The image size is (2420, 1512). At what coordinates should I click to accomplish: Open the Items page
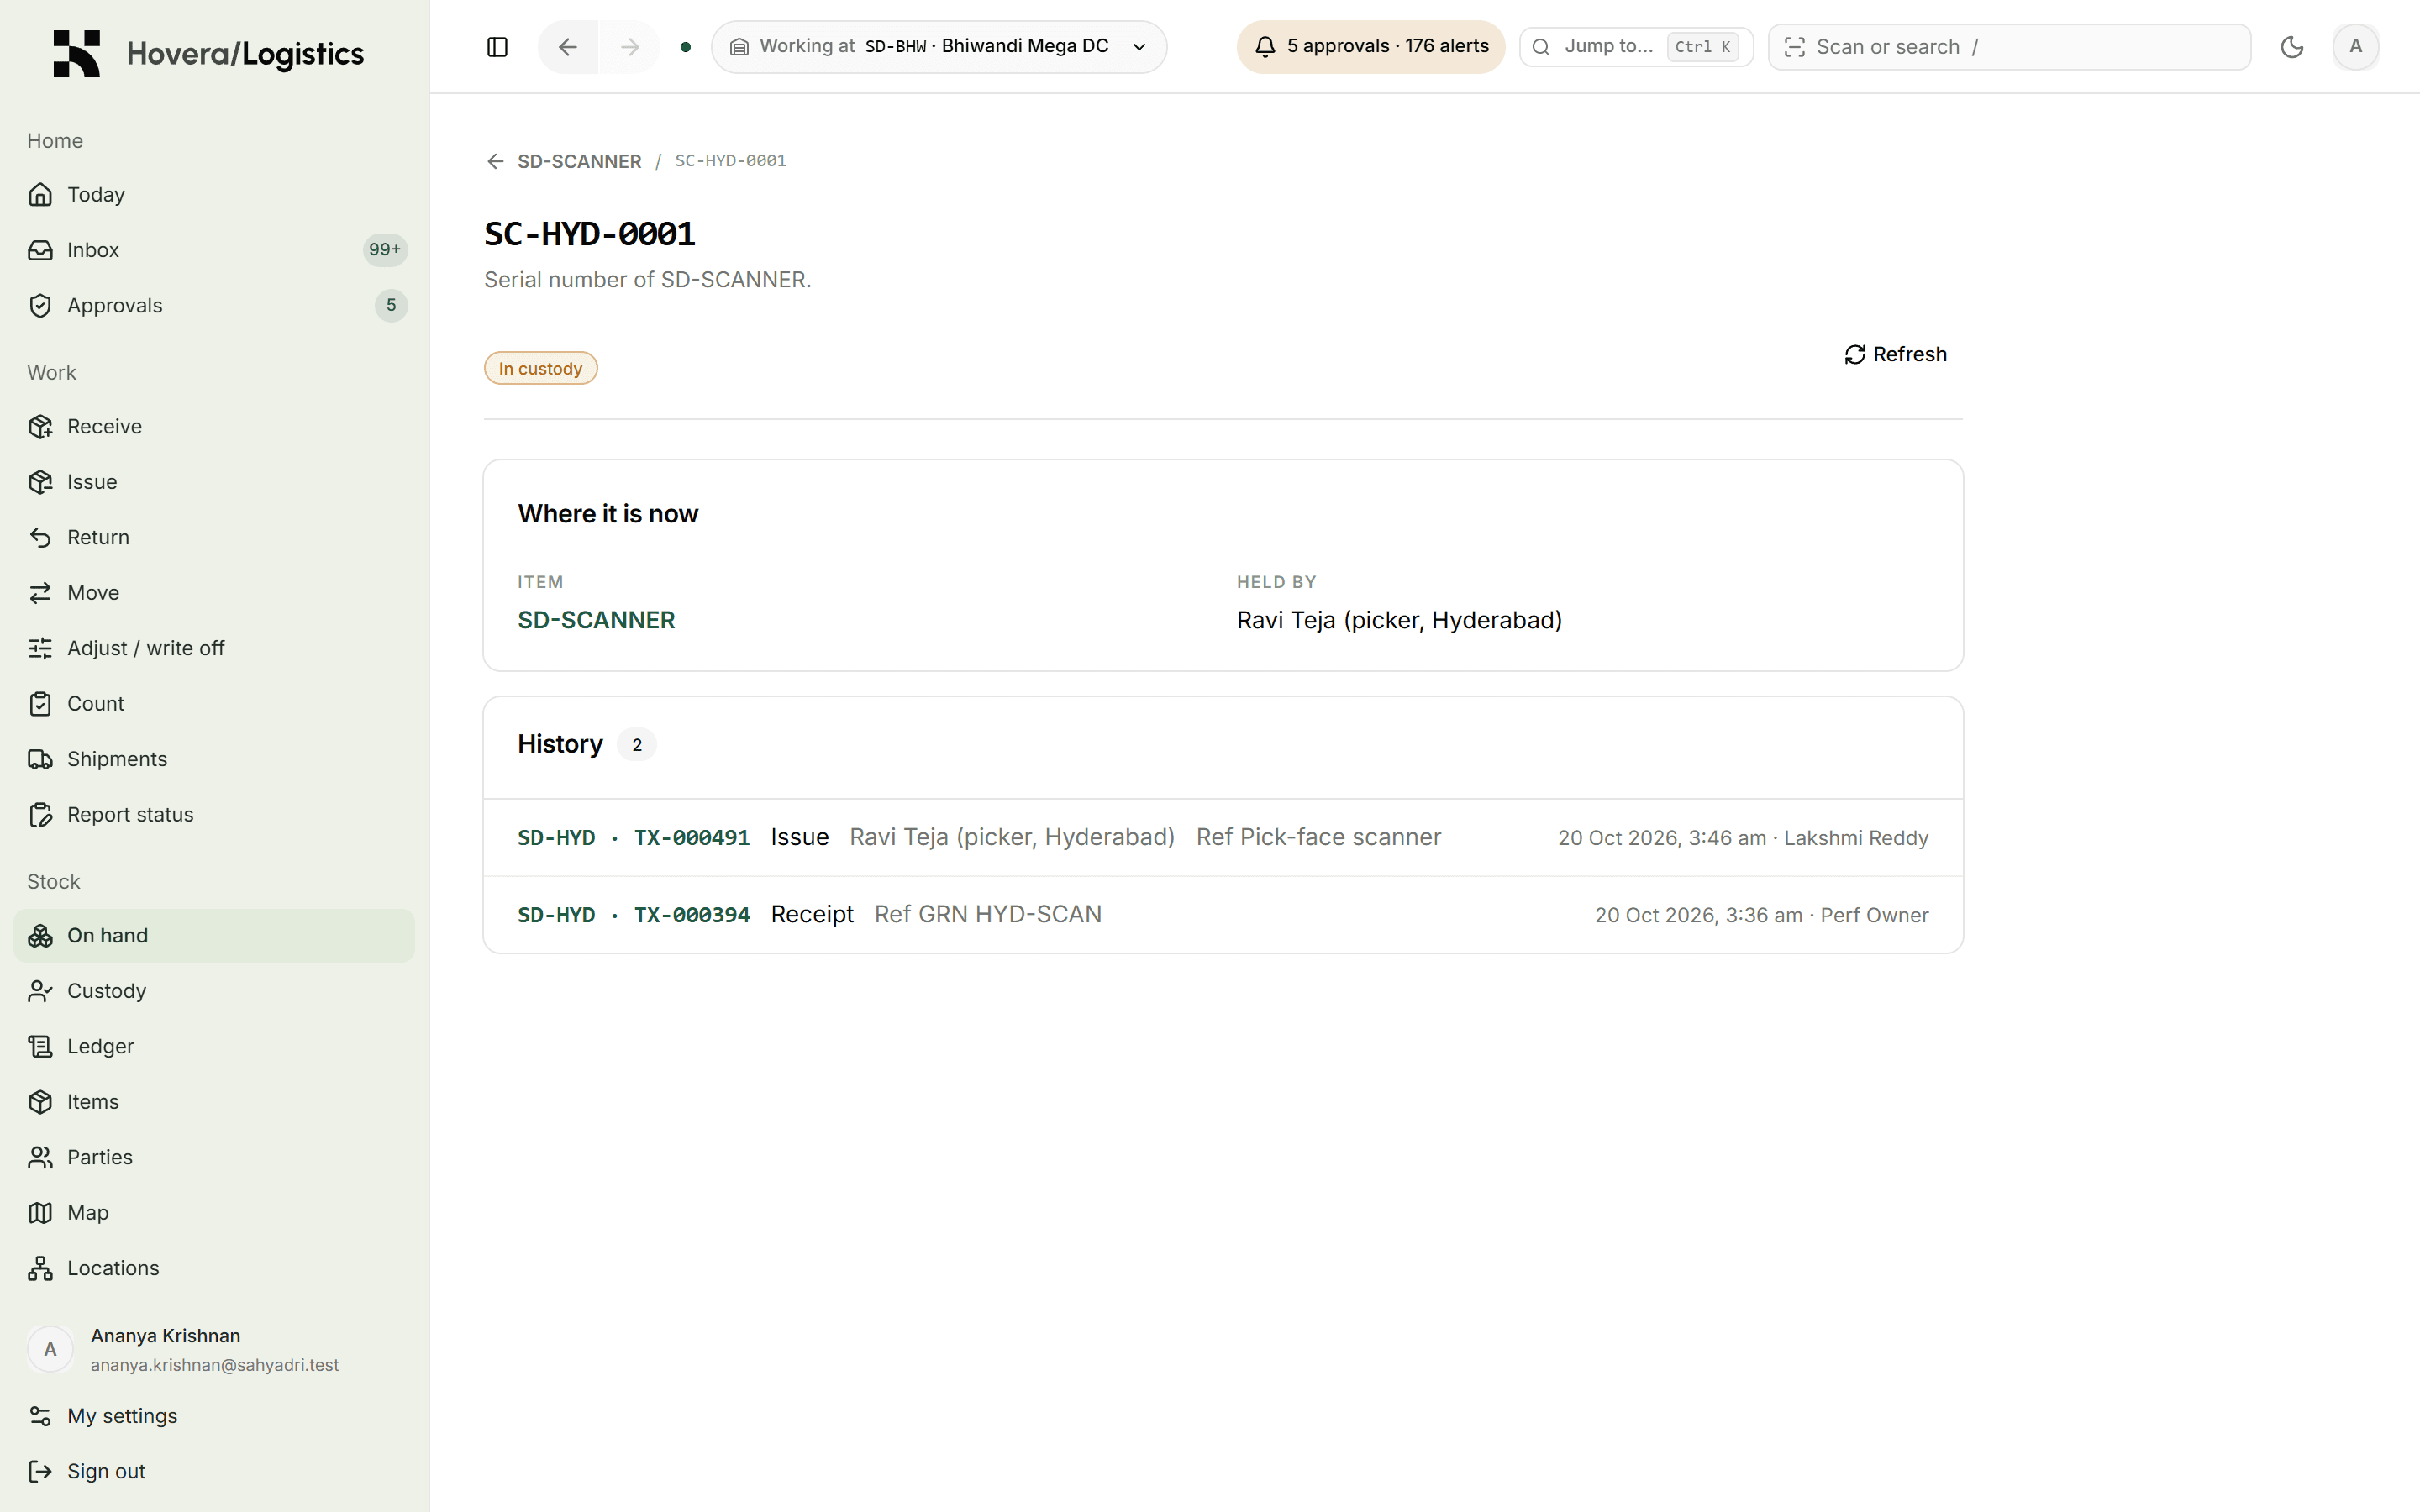(x=214, y=1102)
